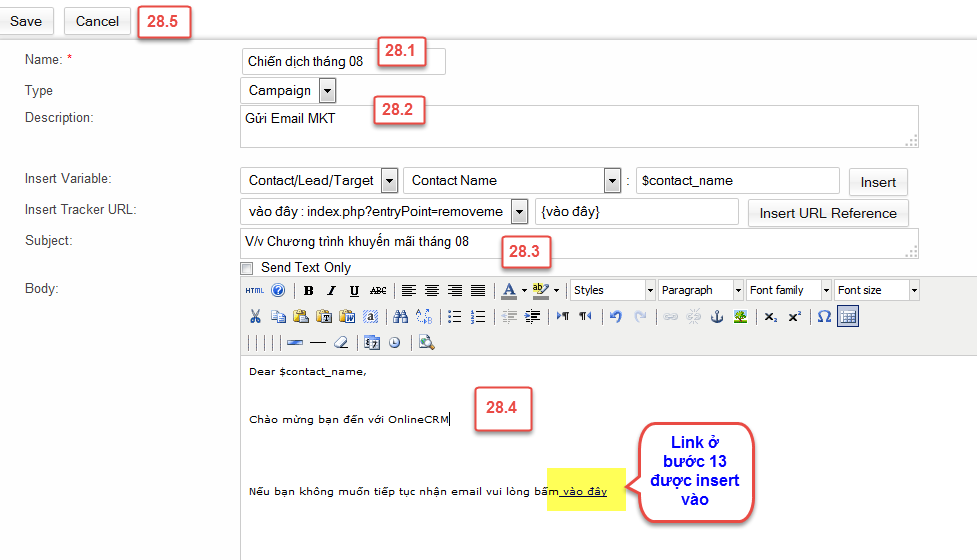This screenshot has width=977, height=560.
Task: Insert time clock icon
Action: point(394,343)
